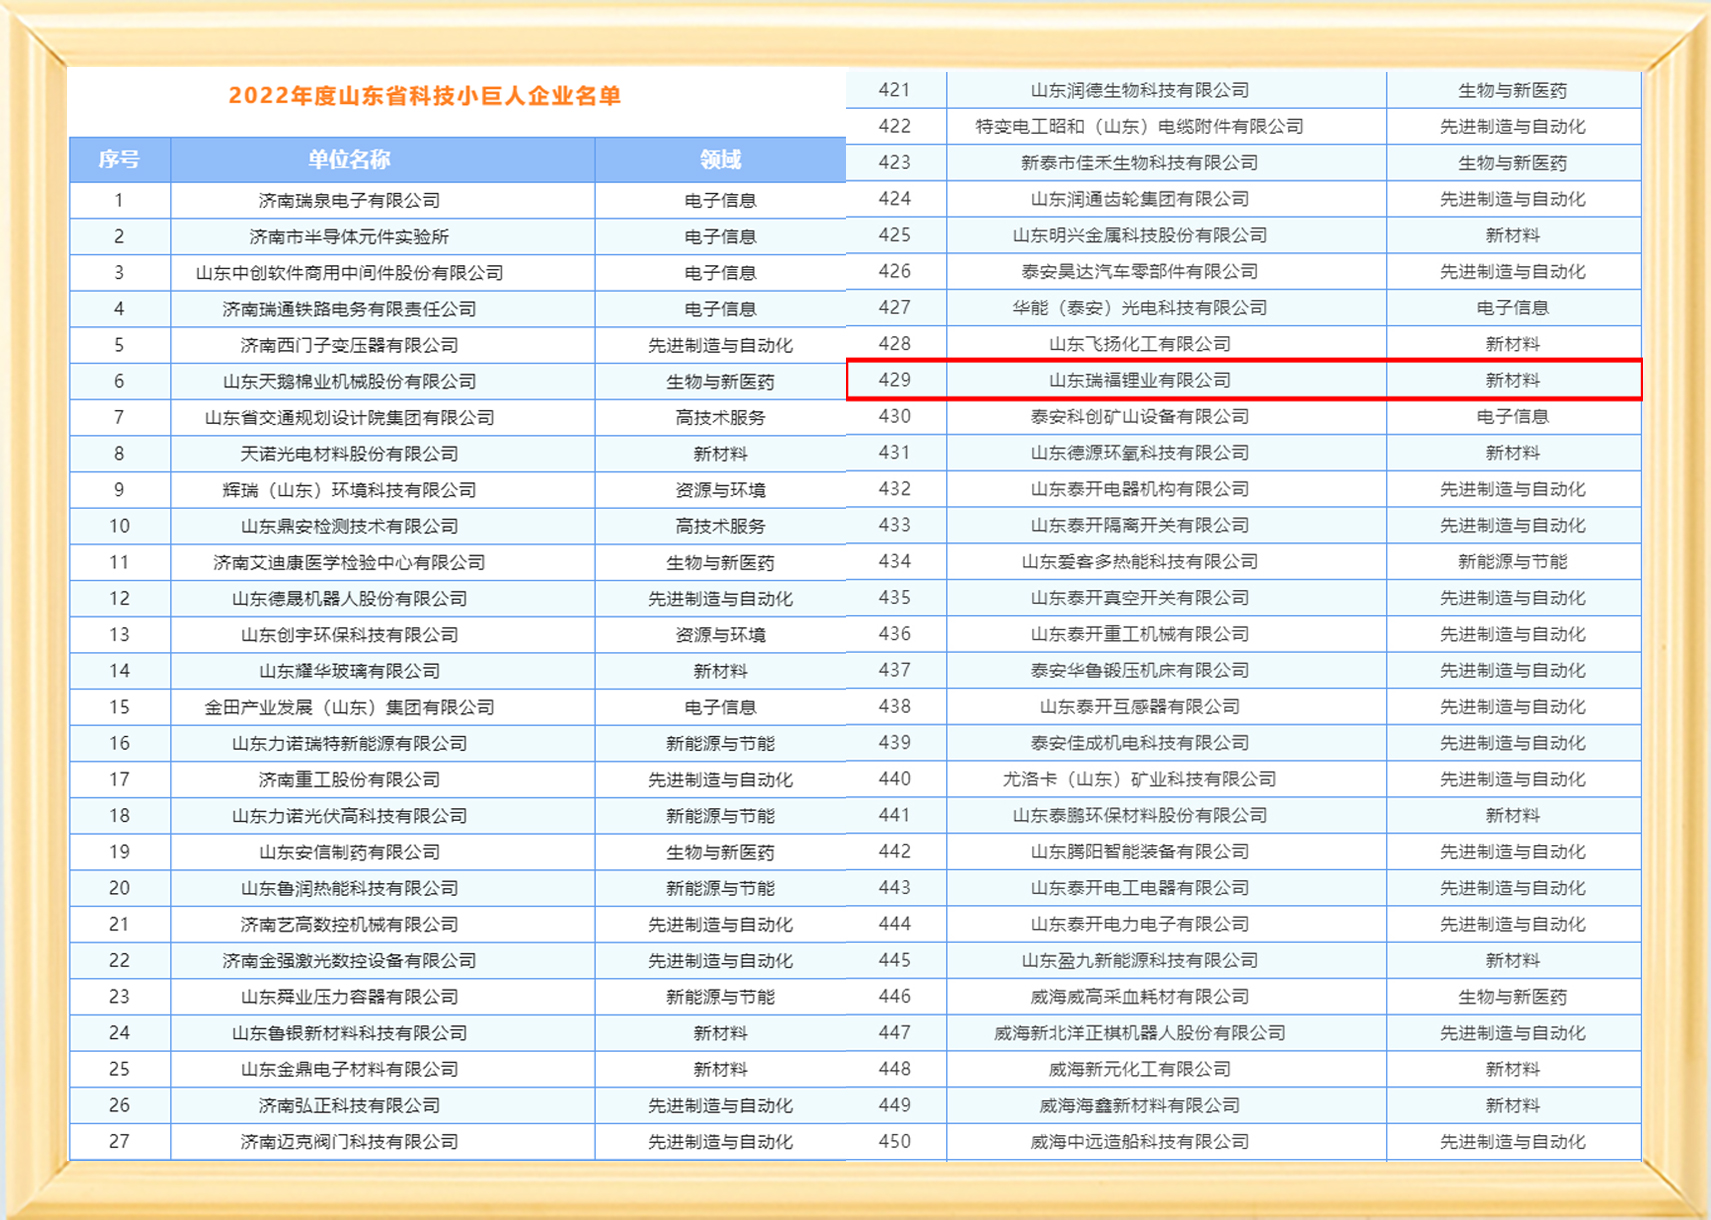Viewport: 1711px width, 1220px height.
Task: Select the 序号 column header
Action: coord(119,160)
